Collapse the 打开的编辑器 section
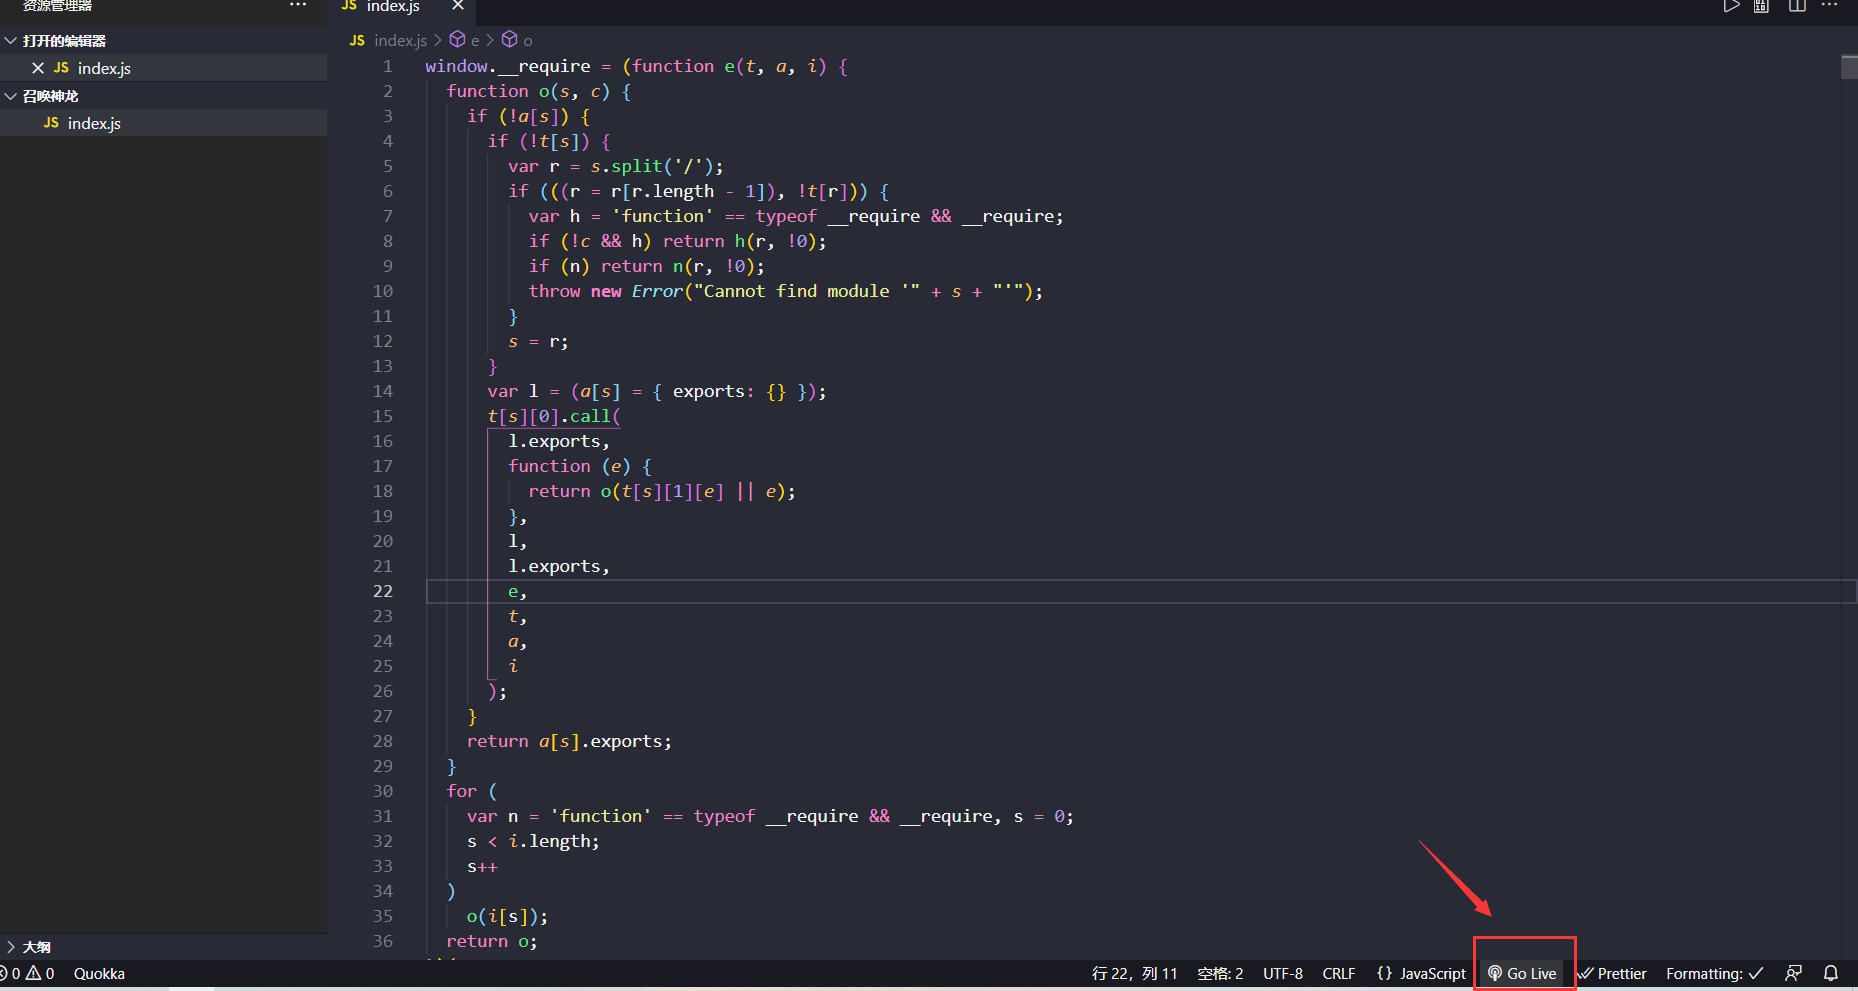1858x991 pixels. 163,40
